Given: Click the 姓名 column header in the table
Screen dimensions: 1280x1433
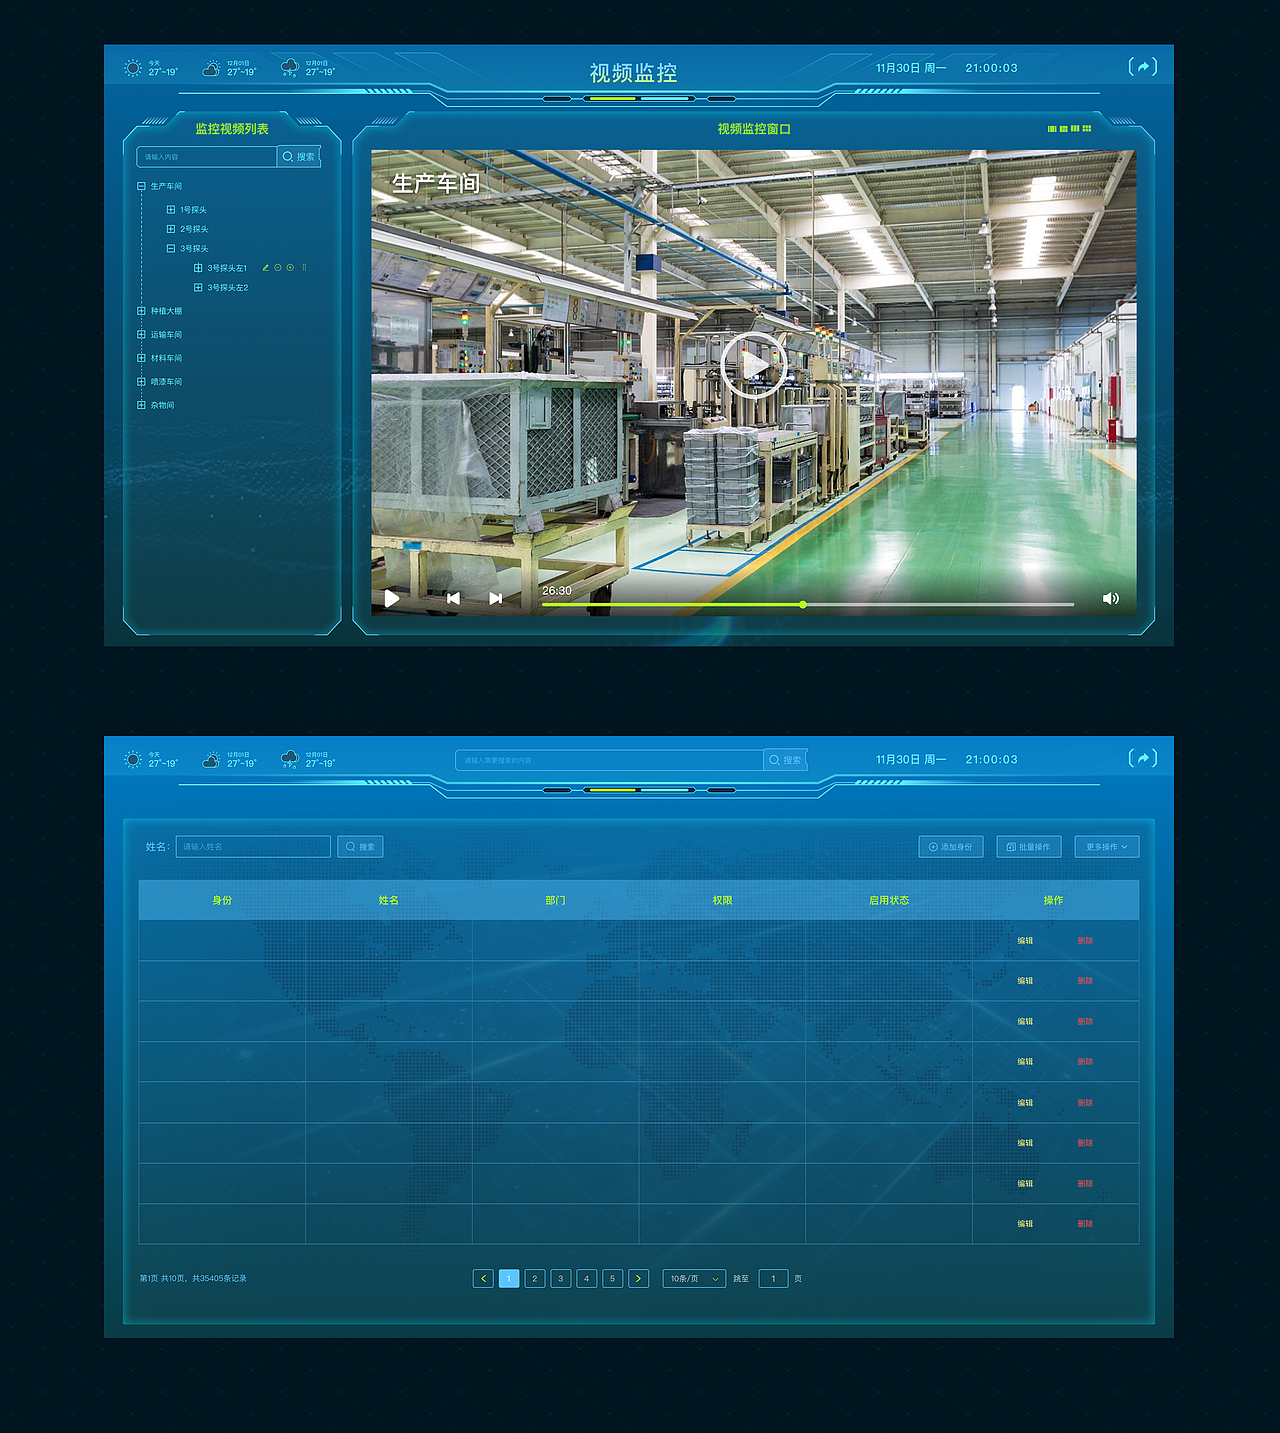Looking at the screenshot, I should [x=389, y=901].
